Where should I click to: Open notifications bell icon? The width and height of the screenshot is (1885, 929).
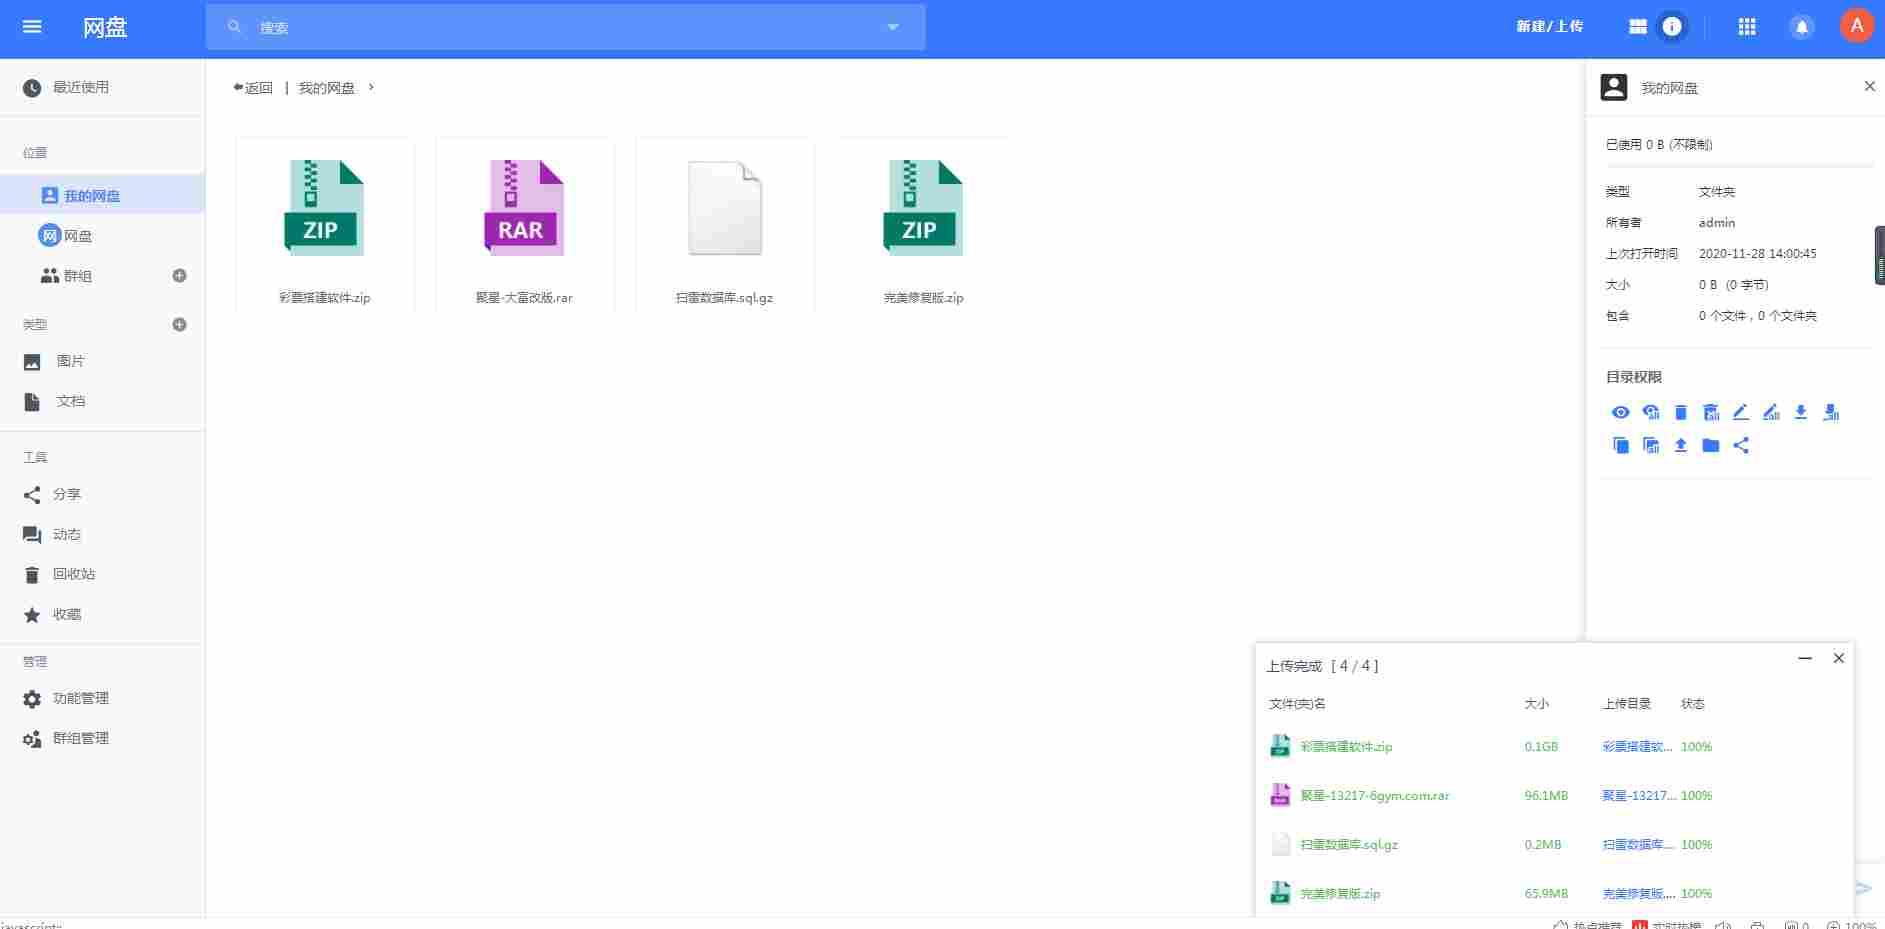point(1801,27)
